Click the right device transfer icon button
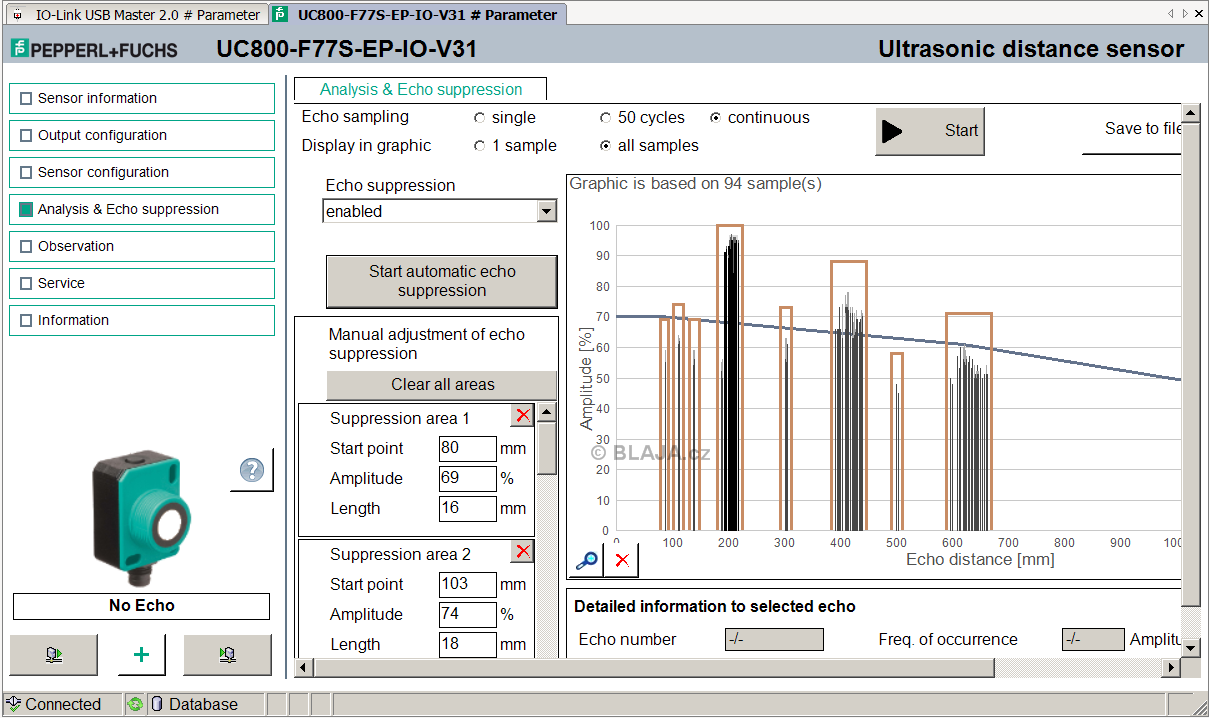 click(227, 655)
